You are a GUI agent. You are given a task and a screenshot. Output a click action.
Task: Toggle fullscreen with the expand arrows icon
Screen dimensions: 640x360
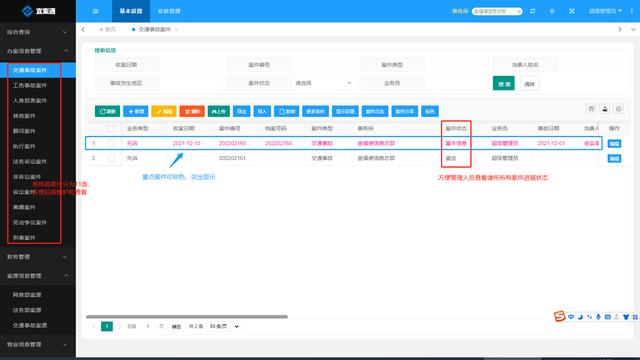572,11
